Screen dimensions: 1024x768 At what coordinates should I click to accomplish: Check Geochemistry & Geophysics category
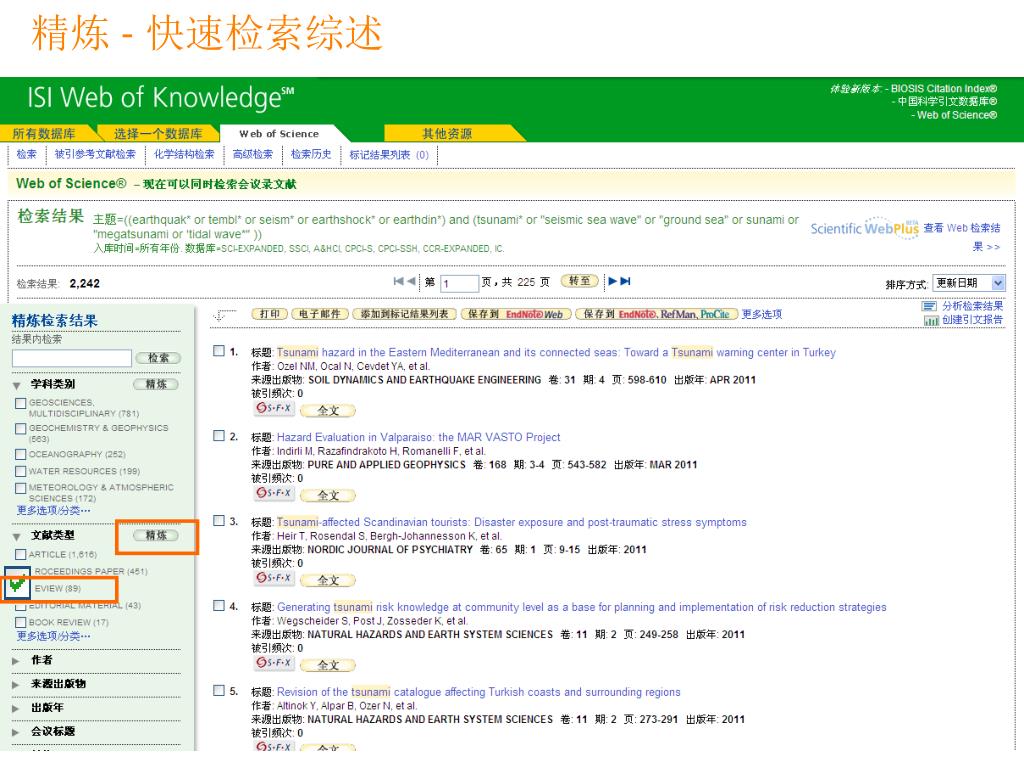point(21,428)
